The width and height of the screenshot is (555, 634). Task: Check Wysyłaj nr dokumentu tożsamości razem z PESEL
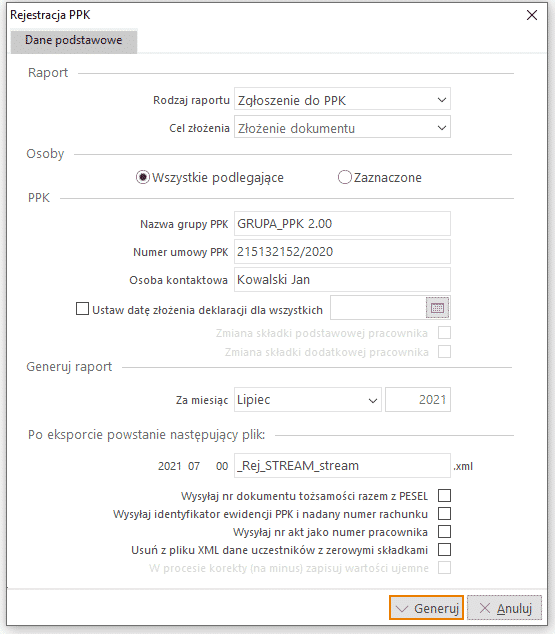point(444,496)
